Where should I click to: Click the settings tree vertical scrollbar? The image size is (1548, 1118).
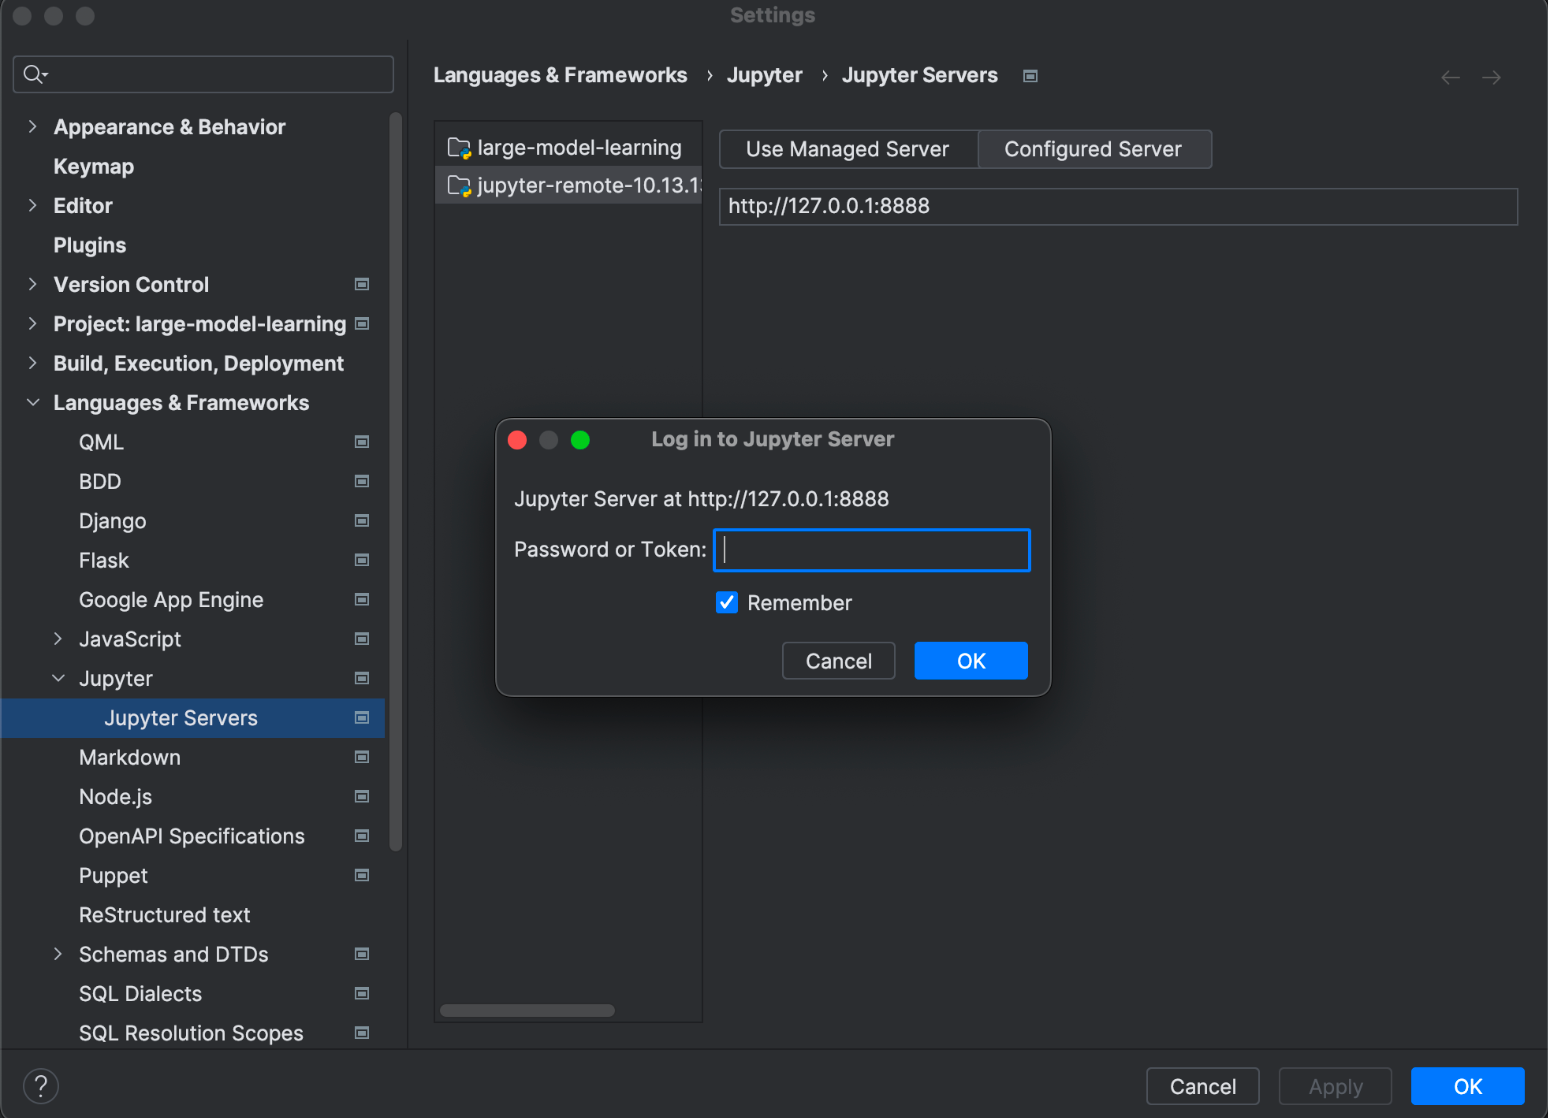(396, 480)
